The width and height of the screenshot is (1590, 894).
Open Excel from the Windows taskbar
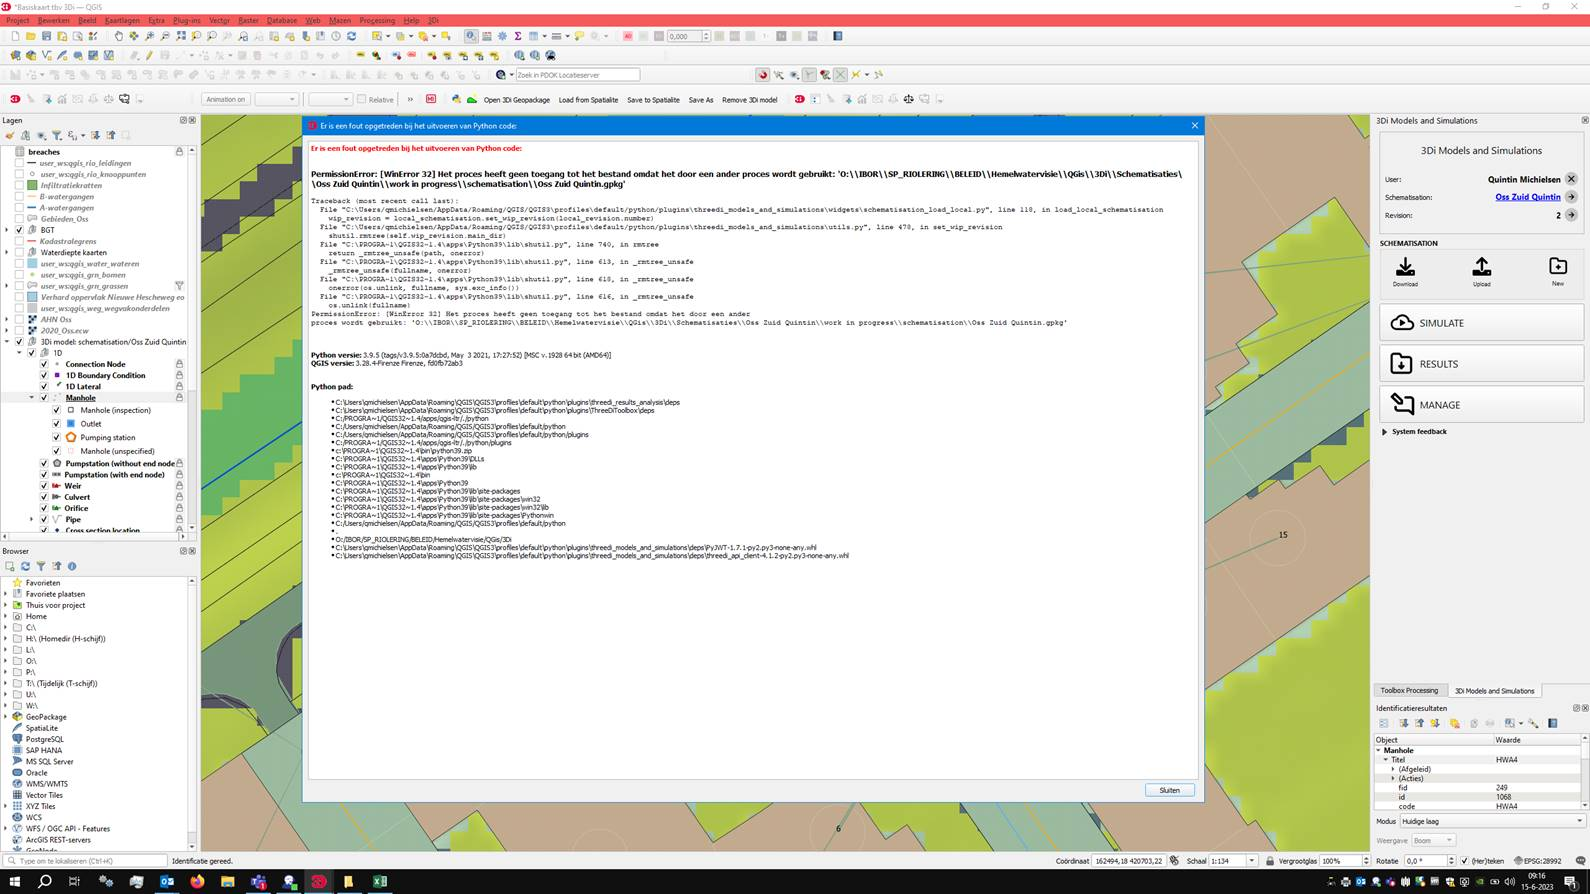pos(379,882)
